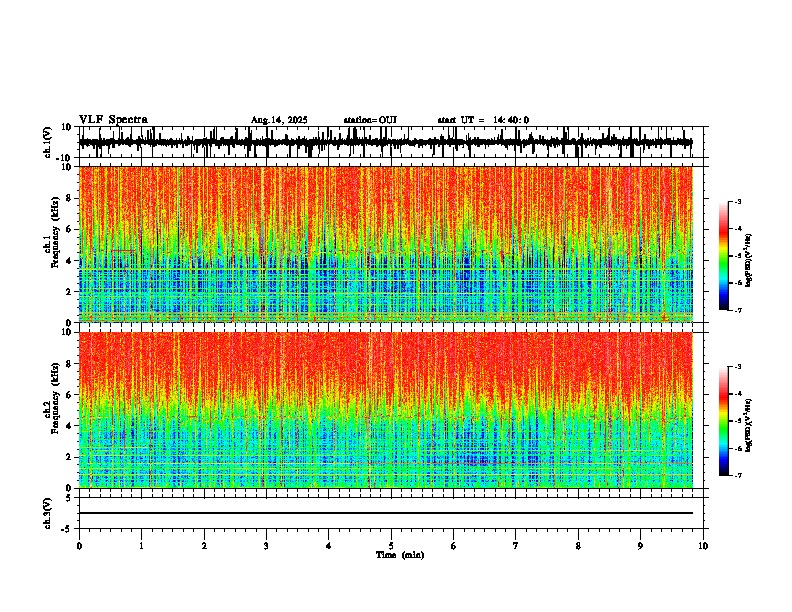Click the "ch.3(V)" axis label

pos(48,513)
